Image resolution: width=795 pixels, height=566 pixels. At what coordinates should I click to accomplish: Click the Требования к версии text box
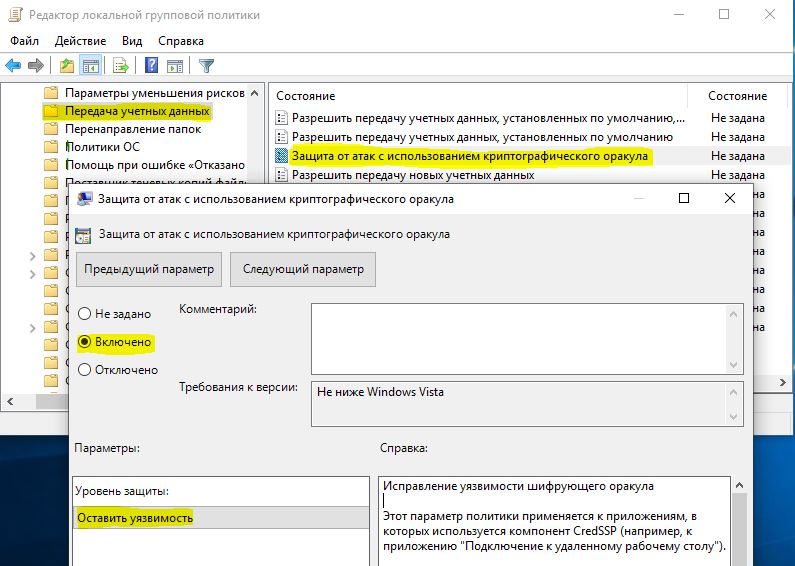[527, 404]
